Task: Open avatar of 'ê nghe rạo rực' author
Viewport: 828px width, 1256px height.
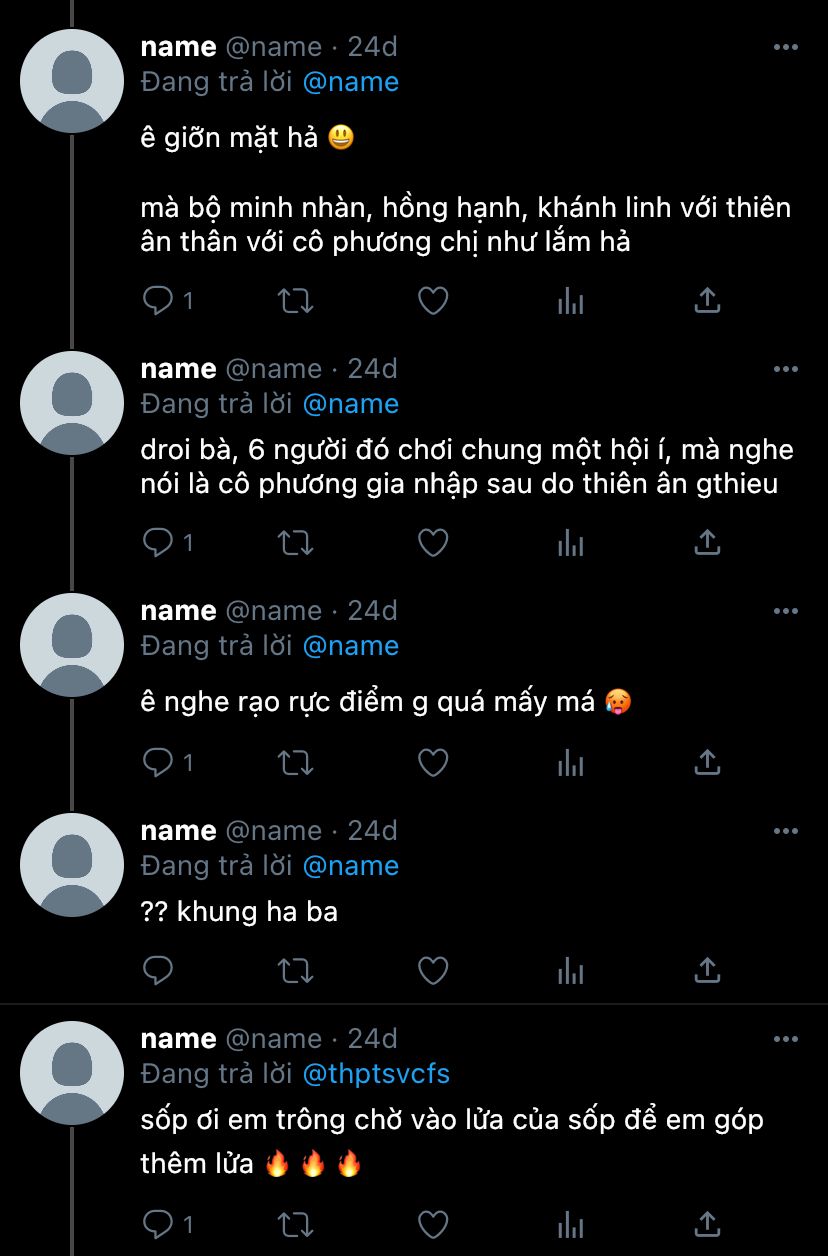Action: 72,645
